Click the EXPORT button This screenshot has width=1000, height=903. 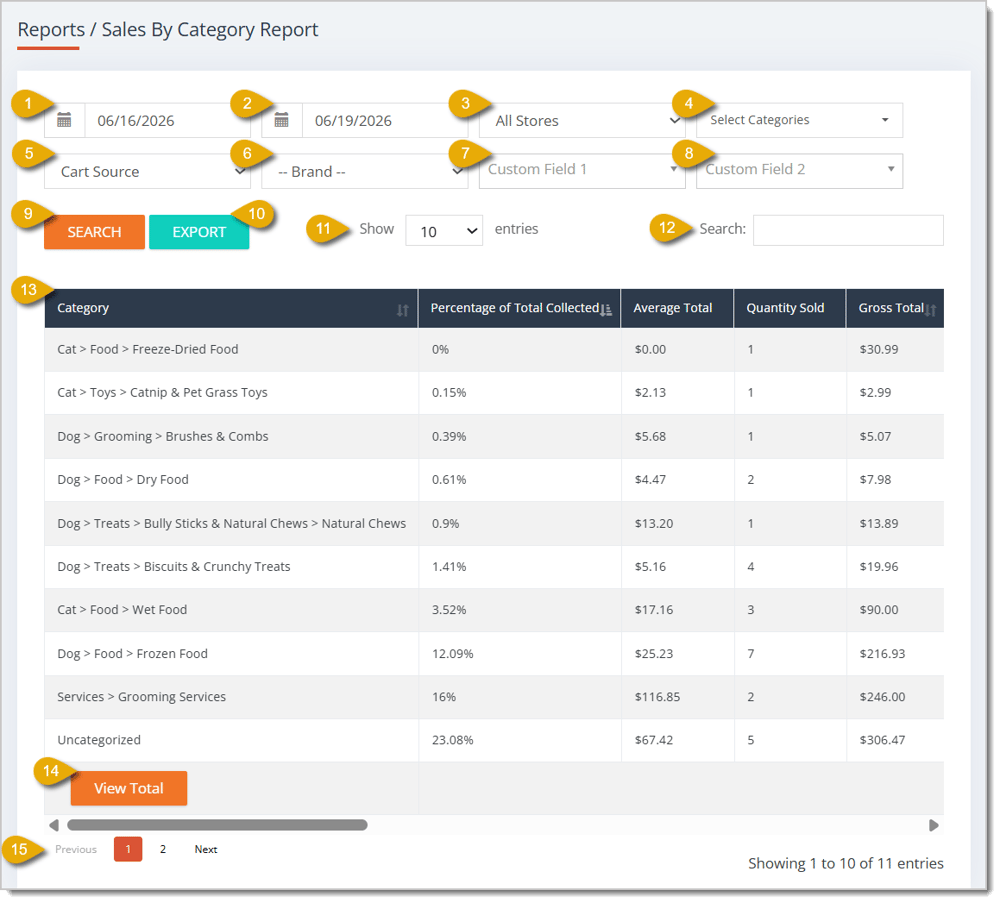tap(199, 231)
